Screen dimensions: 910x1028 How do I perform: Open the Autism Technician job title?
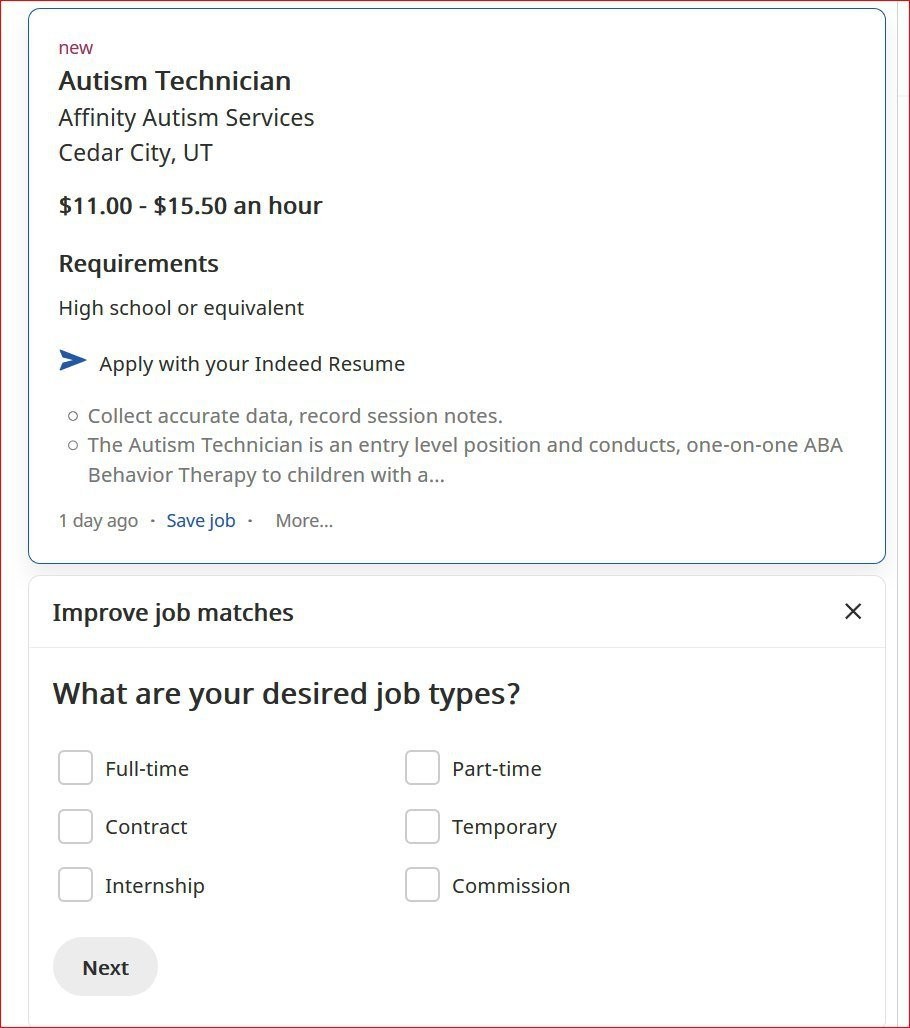[175, 81]
